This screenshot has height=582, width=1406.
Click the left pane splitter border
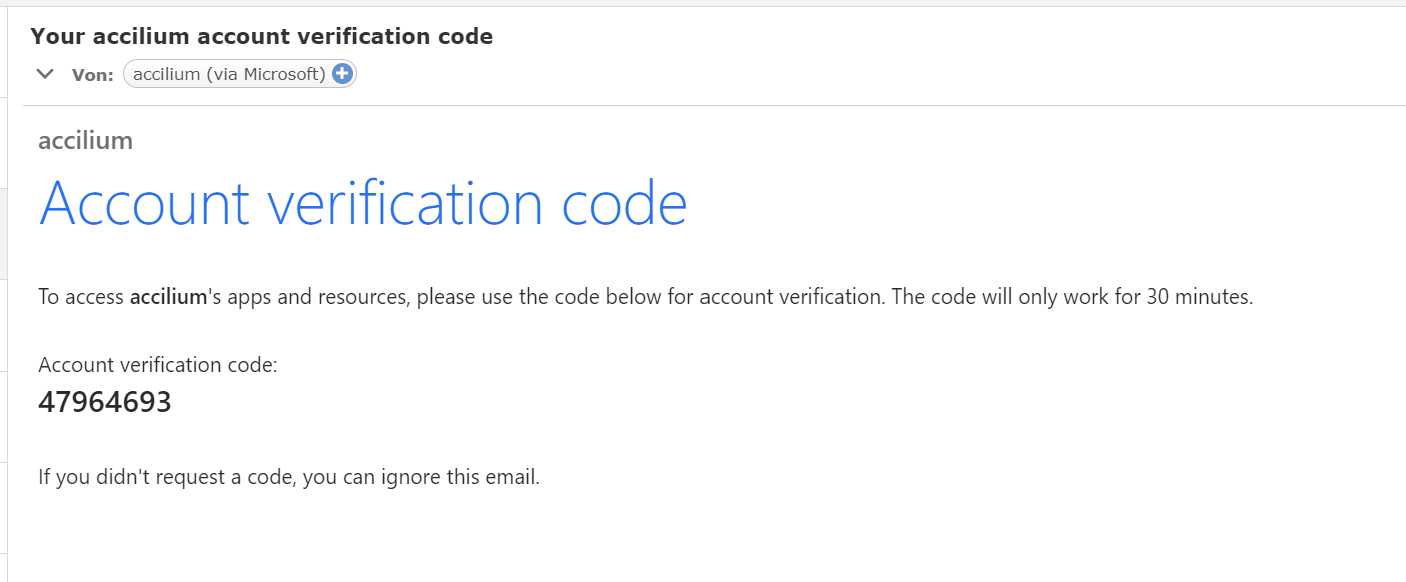coord(8,291)
